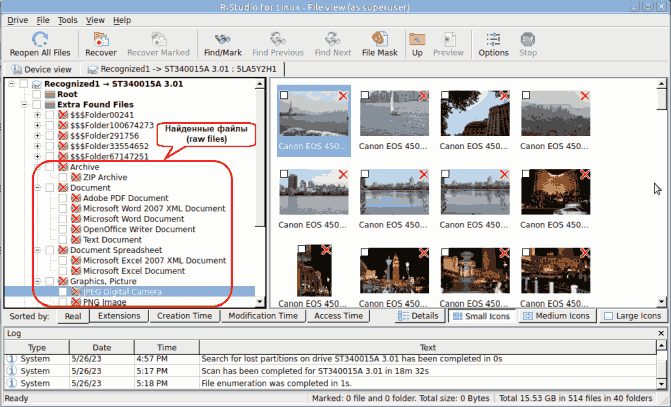The width and height of the screenshot is (671, 407).
Task: Click the Stop toolbar icon
Action: 528,39
